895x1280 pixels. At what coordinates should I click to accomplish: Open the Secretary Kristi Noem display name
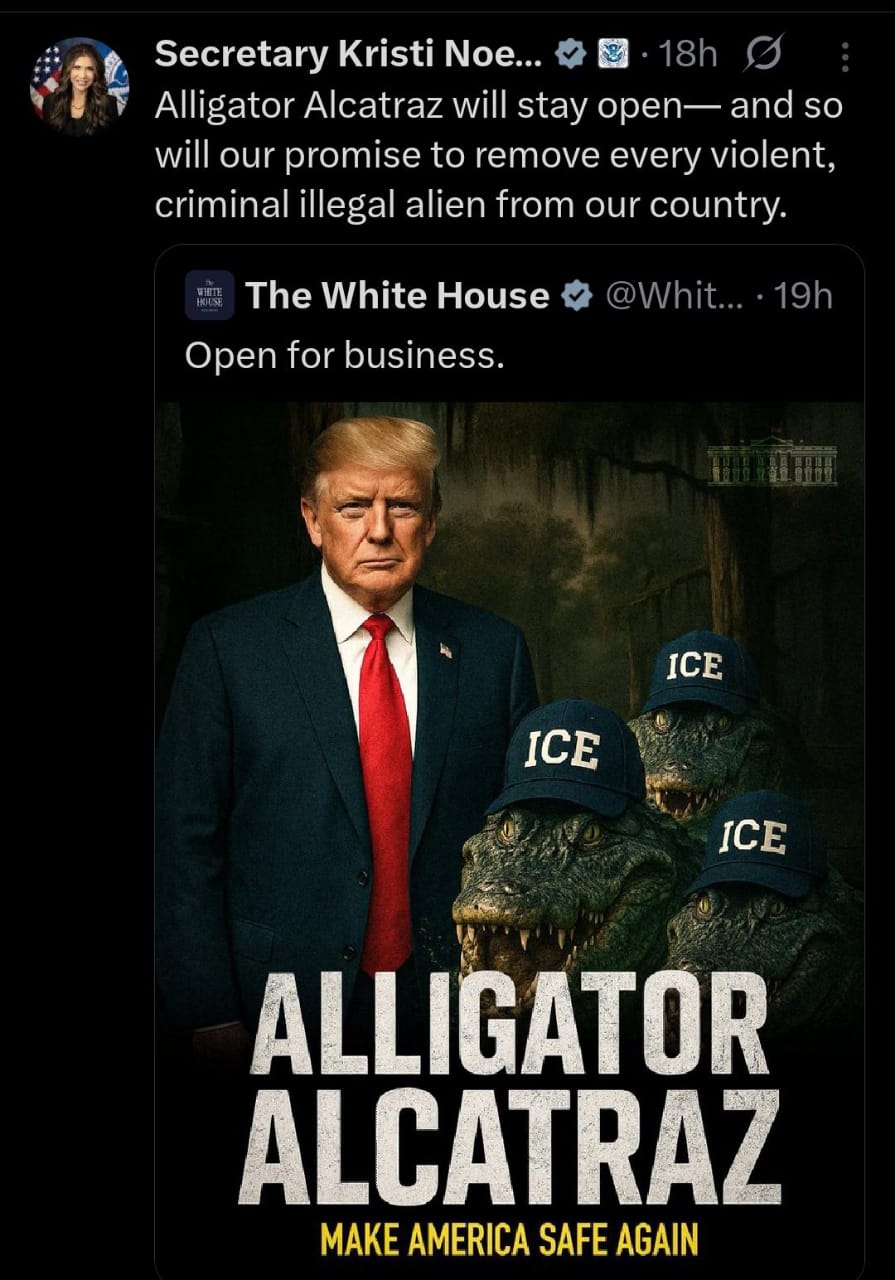point(349,56)
